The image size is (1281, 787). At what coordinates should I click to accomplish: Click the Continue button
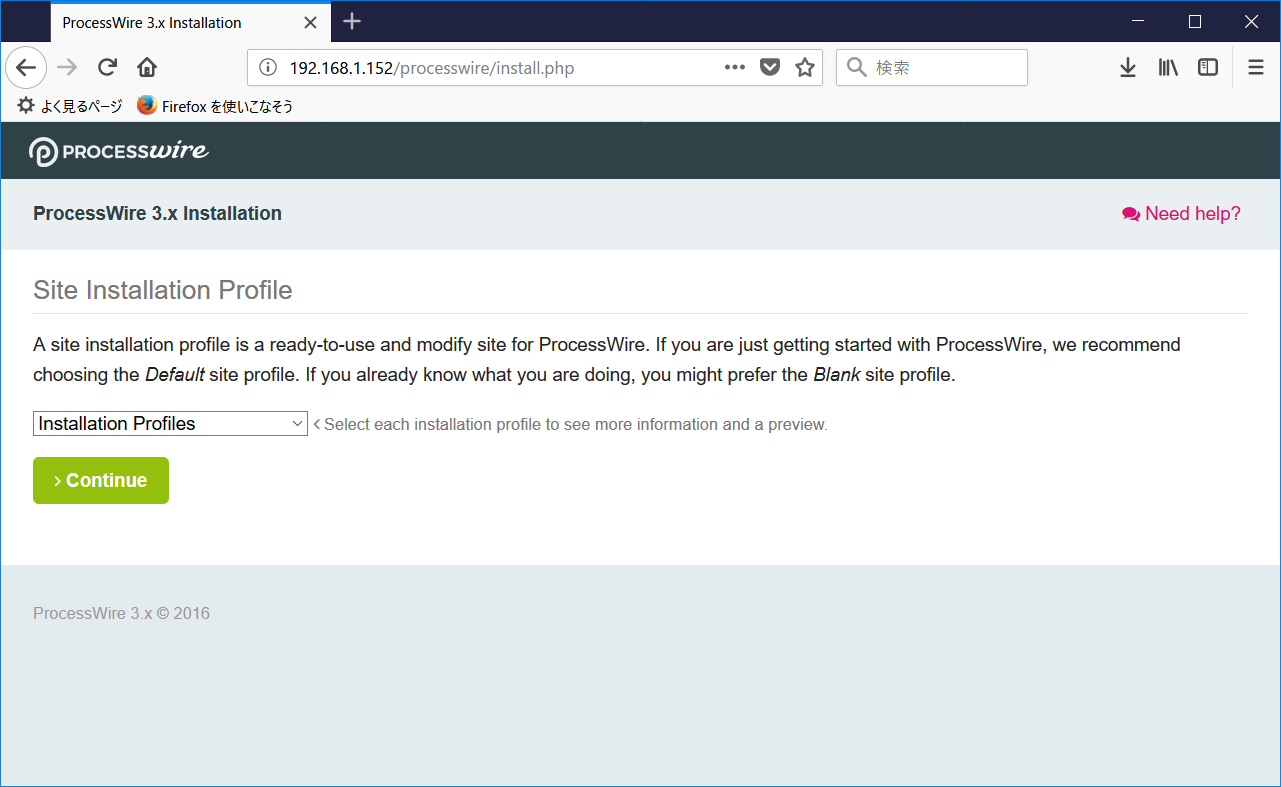coord(100,480)
